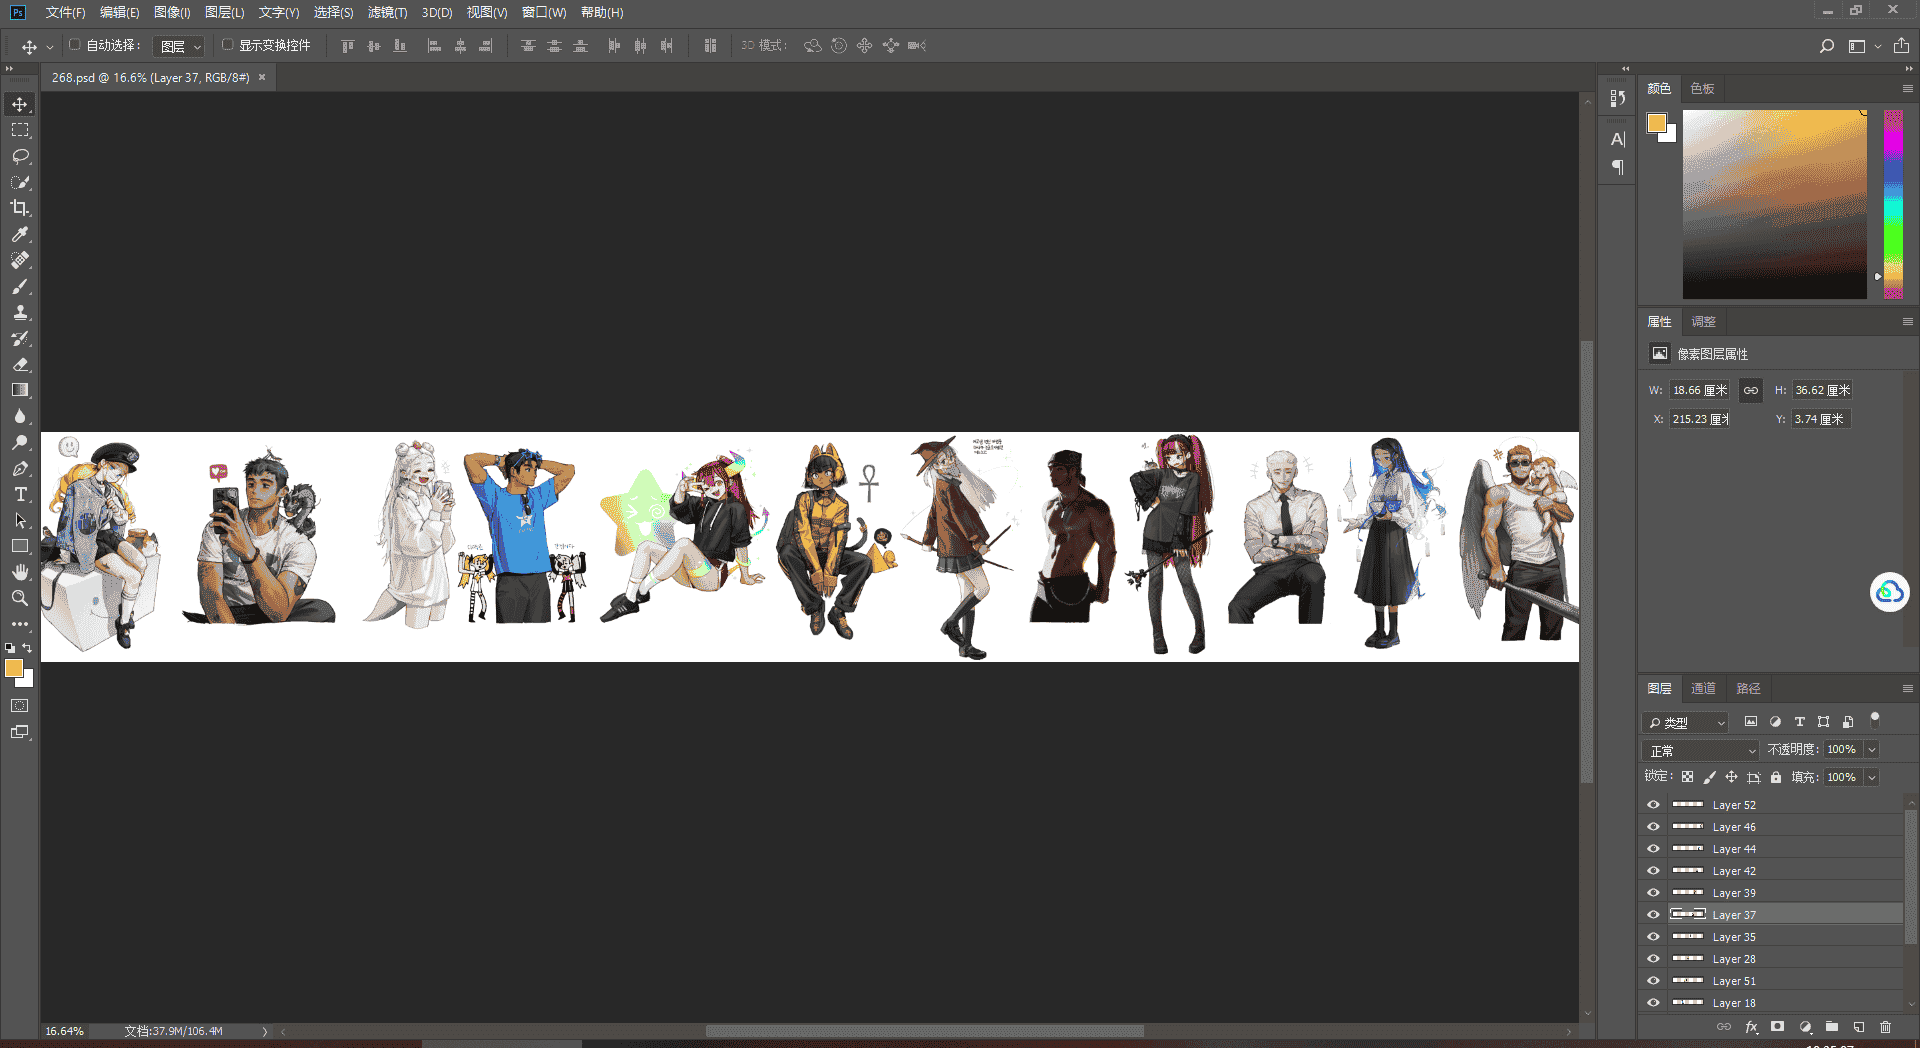Select the Gradient tool
The image size is (1920, 1048).
click(20, 390)
